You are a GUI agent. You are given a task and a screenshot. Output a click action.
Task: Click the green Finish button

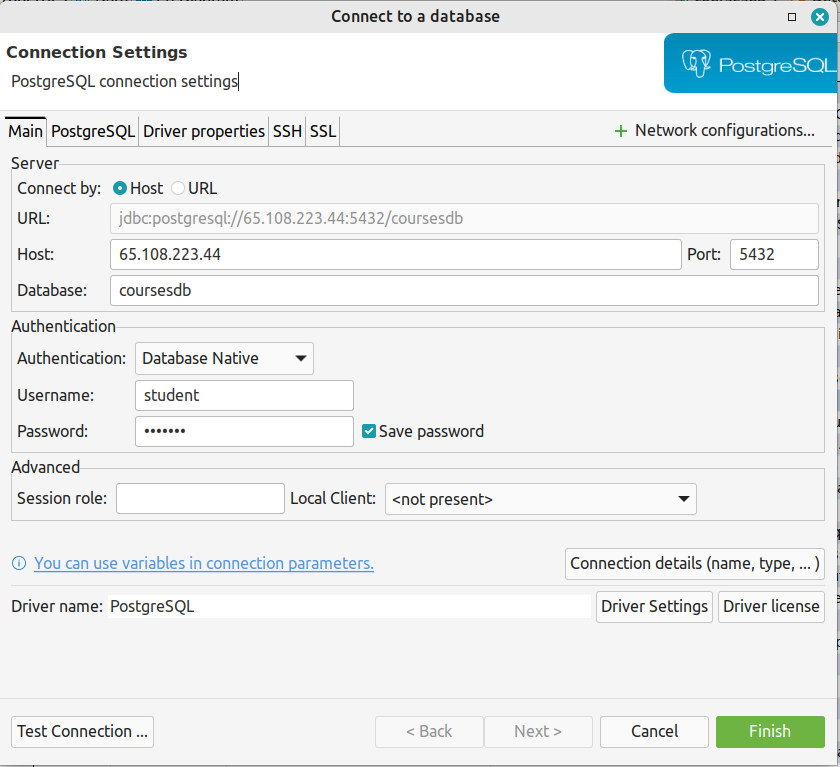[770, 731]
